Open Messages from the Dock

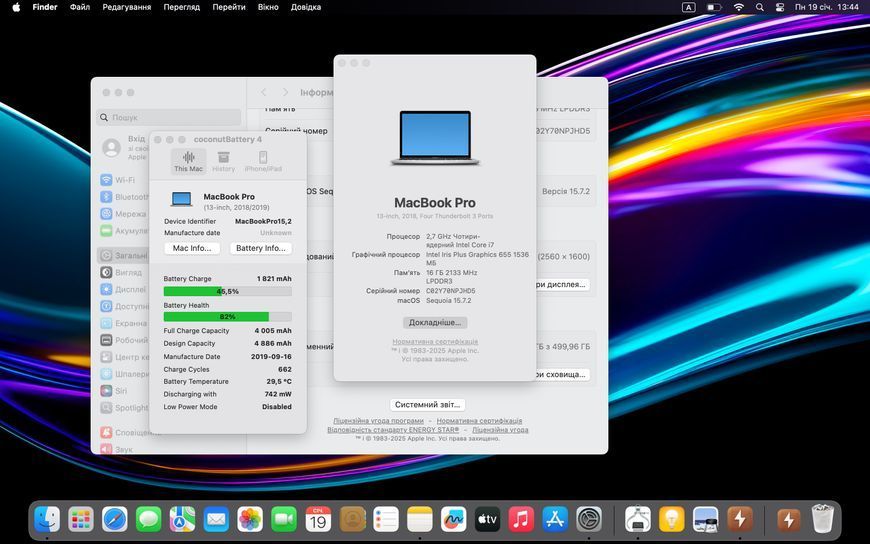149,520
